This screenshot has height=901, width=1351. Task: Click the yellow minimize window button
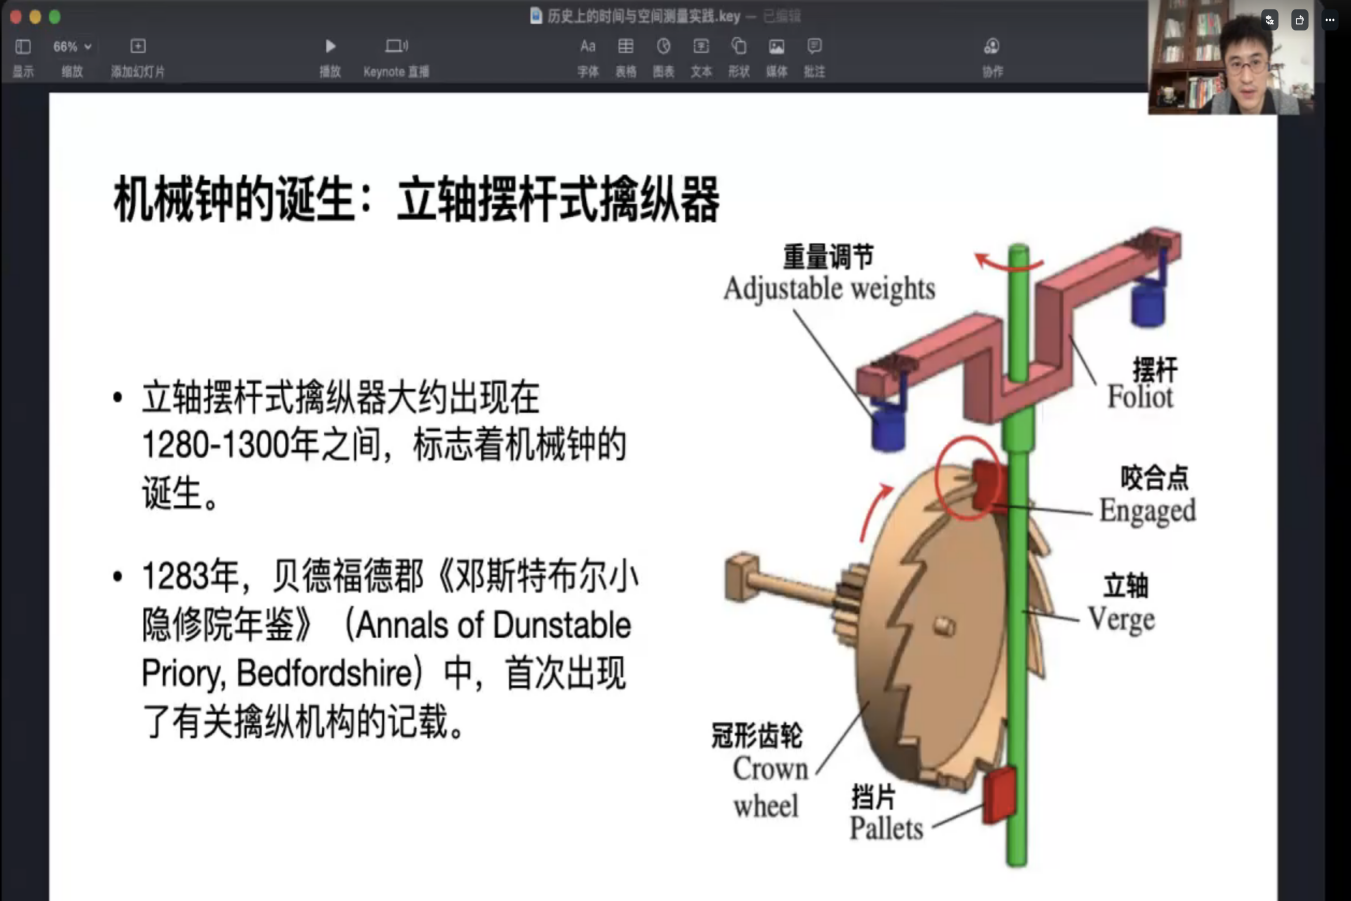[x=35, y=16]
